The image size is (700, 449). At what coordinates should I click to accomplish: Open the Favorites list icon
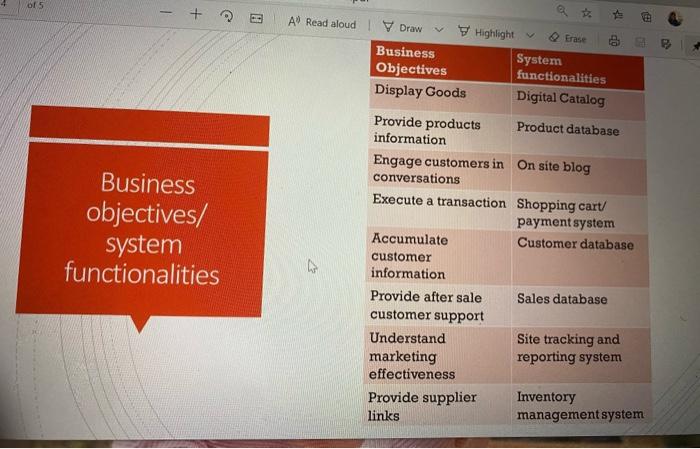click(x=617, y=15)
